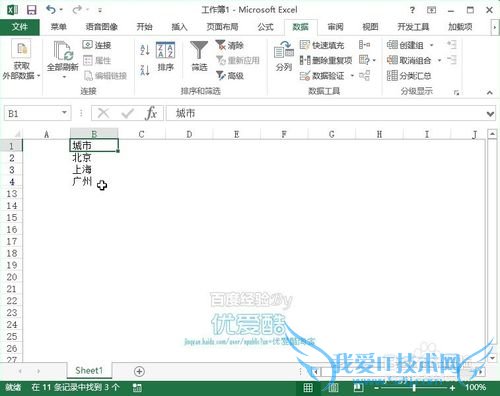Viewport: 500px width, 396px height.
Task: Open the What-If Analysis dropdown icon
Action: tap(367, 60)
